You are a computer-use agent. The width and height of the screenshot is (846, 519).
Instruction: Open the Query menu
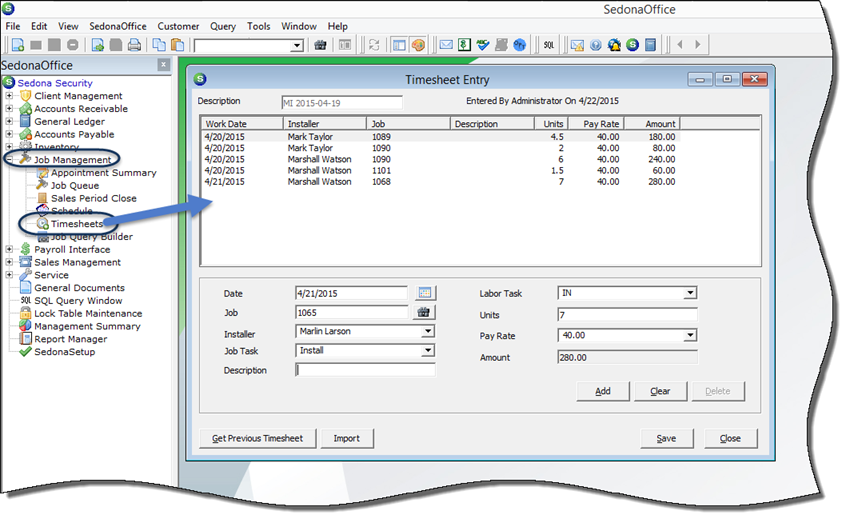click(x=223, y=26)
